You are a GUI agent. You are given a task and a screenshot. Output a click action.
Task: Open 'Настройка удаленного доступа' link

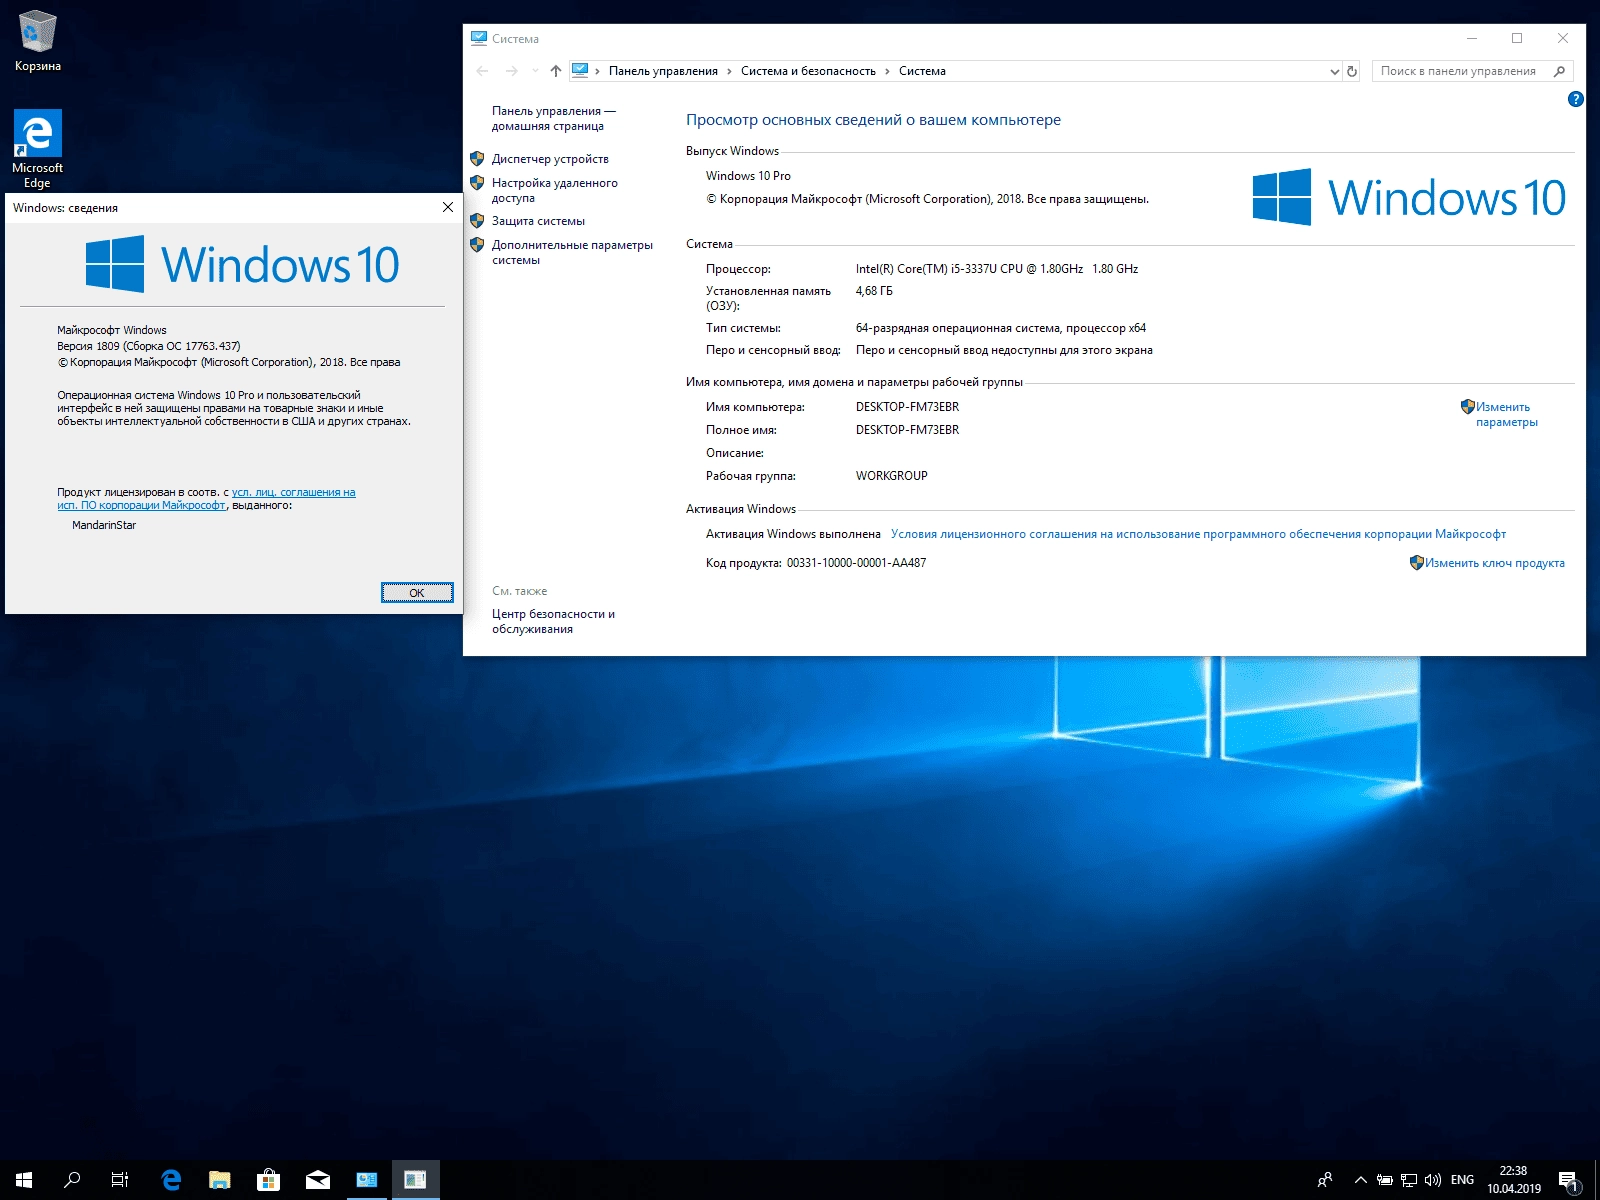click(x=554, y=190)
